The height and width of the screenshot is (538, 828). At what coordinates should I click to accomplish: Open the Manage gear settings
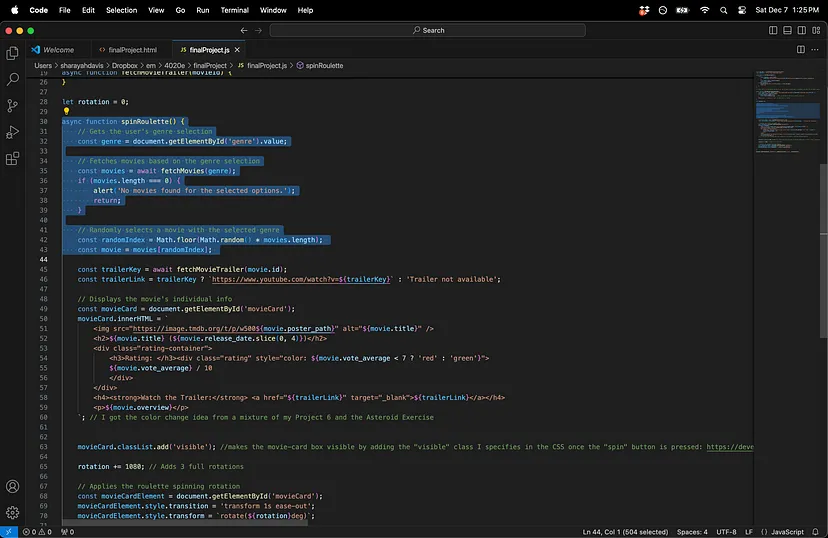click(x=13, y=512)
